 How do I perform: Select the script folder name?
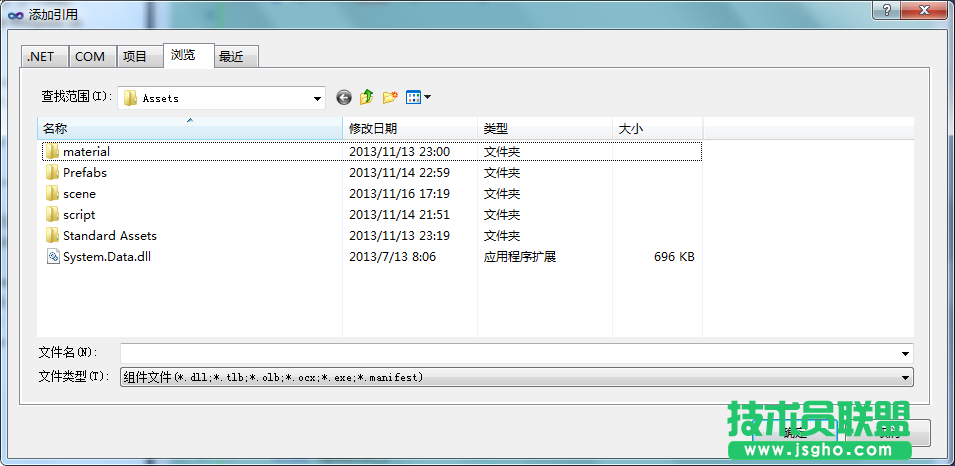click(79, 214)
